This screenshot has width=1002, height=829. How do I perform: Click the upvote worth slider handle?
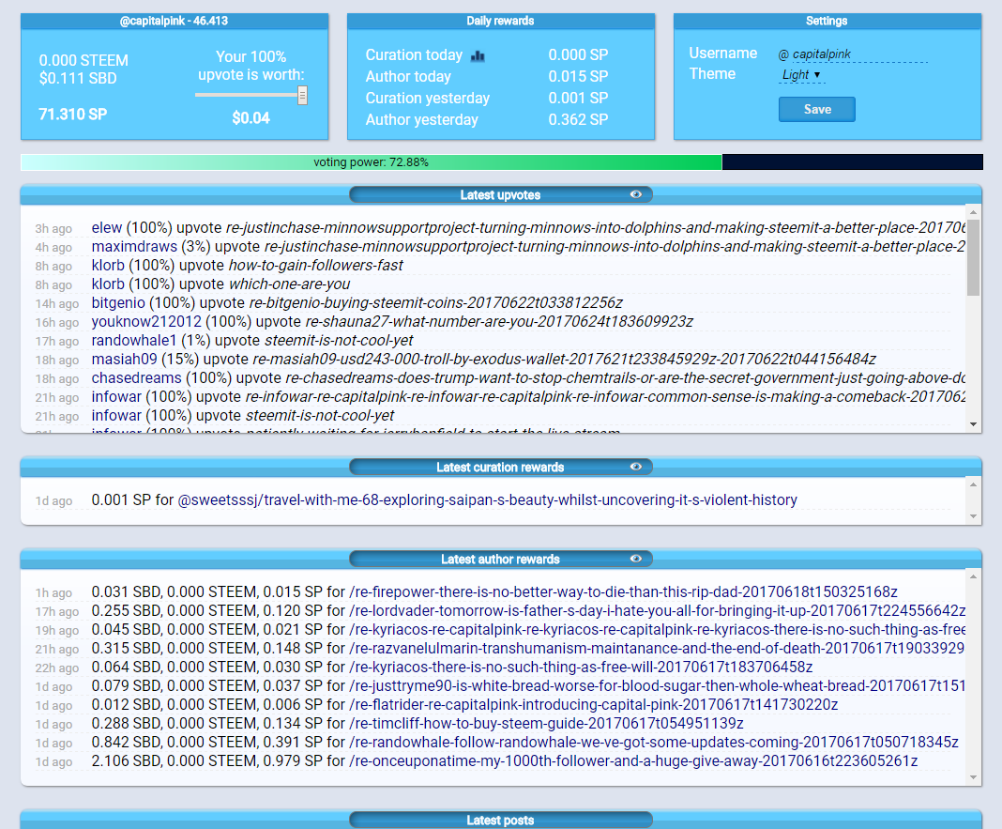coord(302,95)
